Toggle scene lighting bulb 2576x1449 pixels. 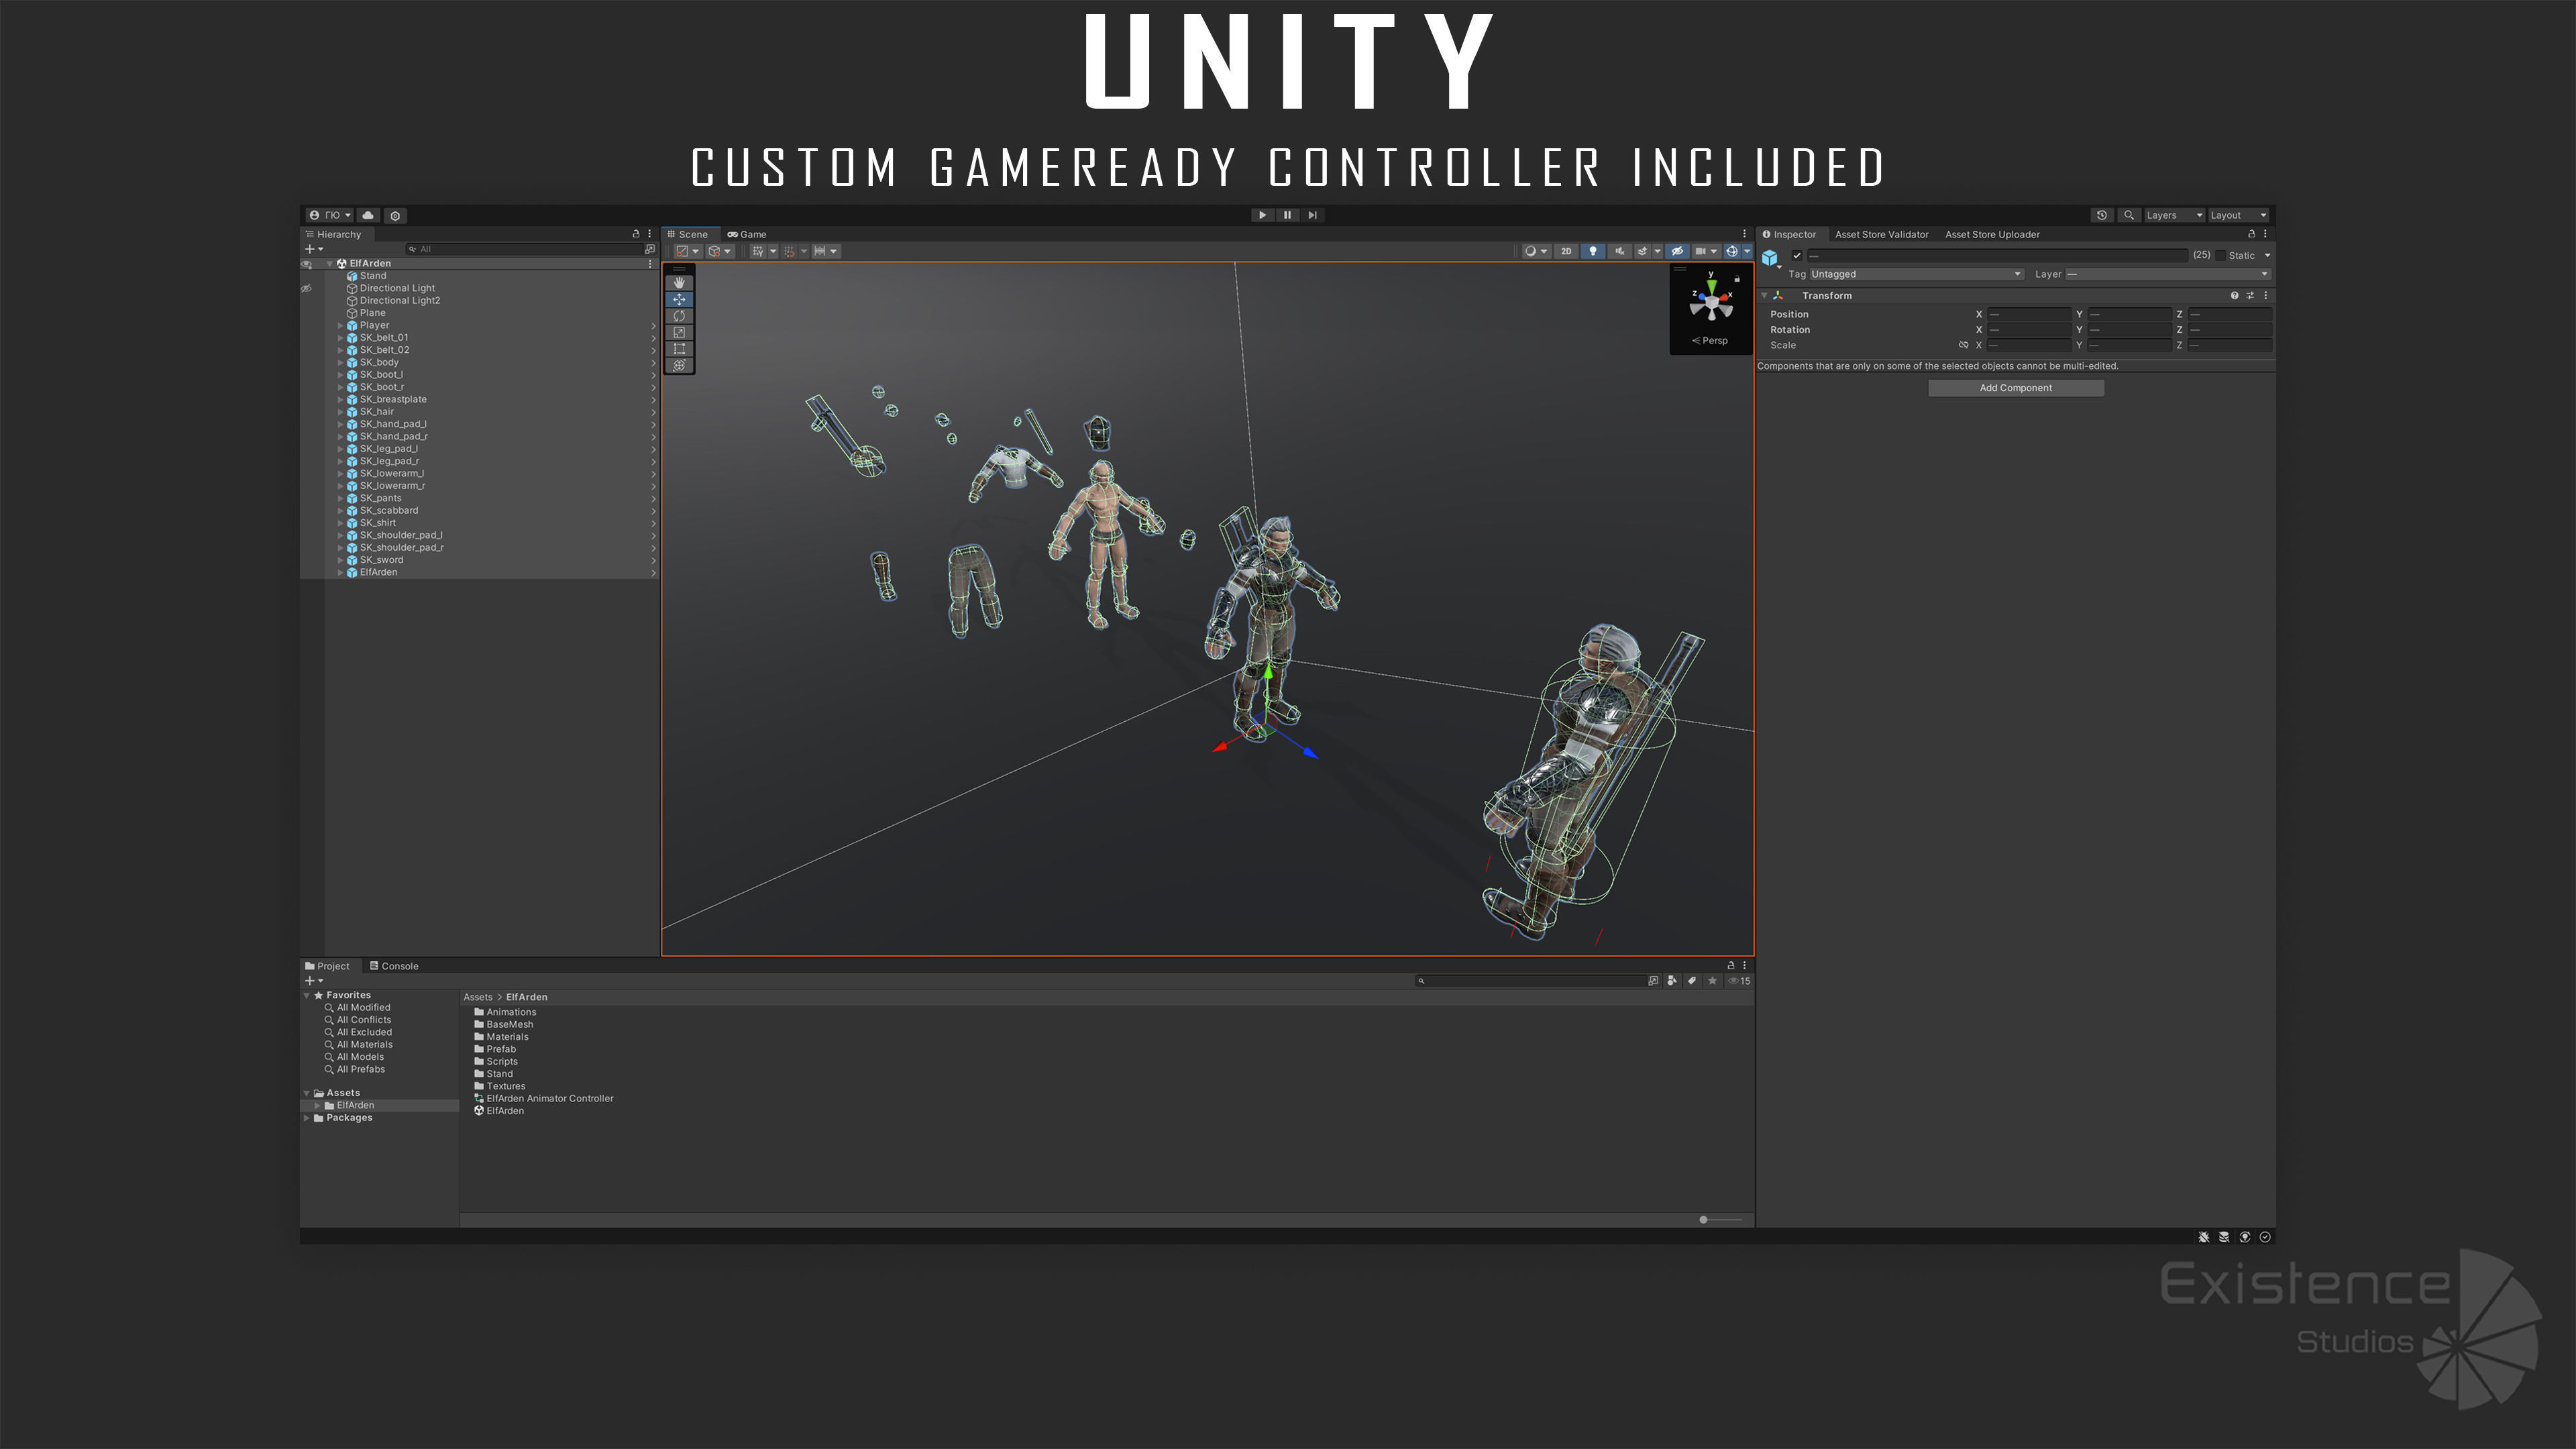[x=1593, y=251]
